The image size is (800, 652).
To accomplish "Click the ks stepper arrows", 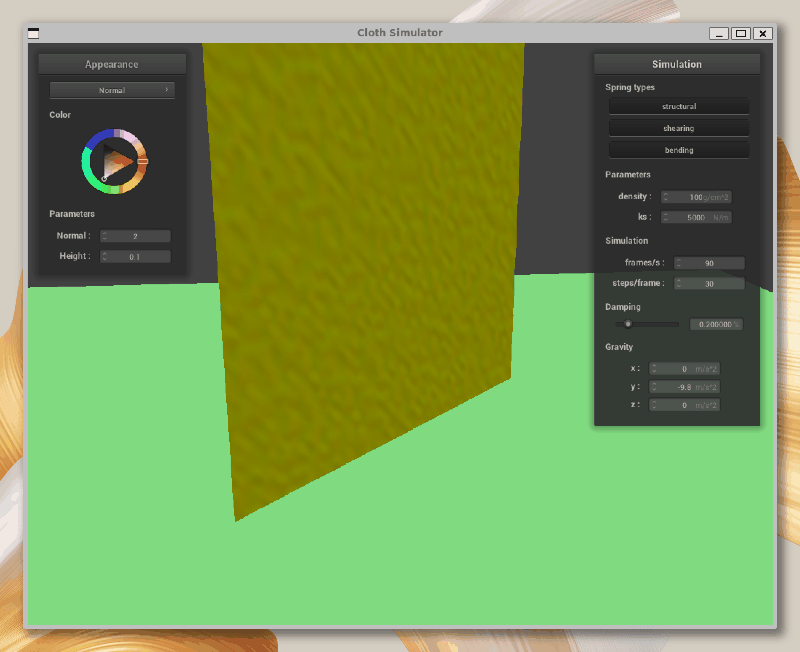I will [x=665, y=217].
